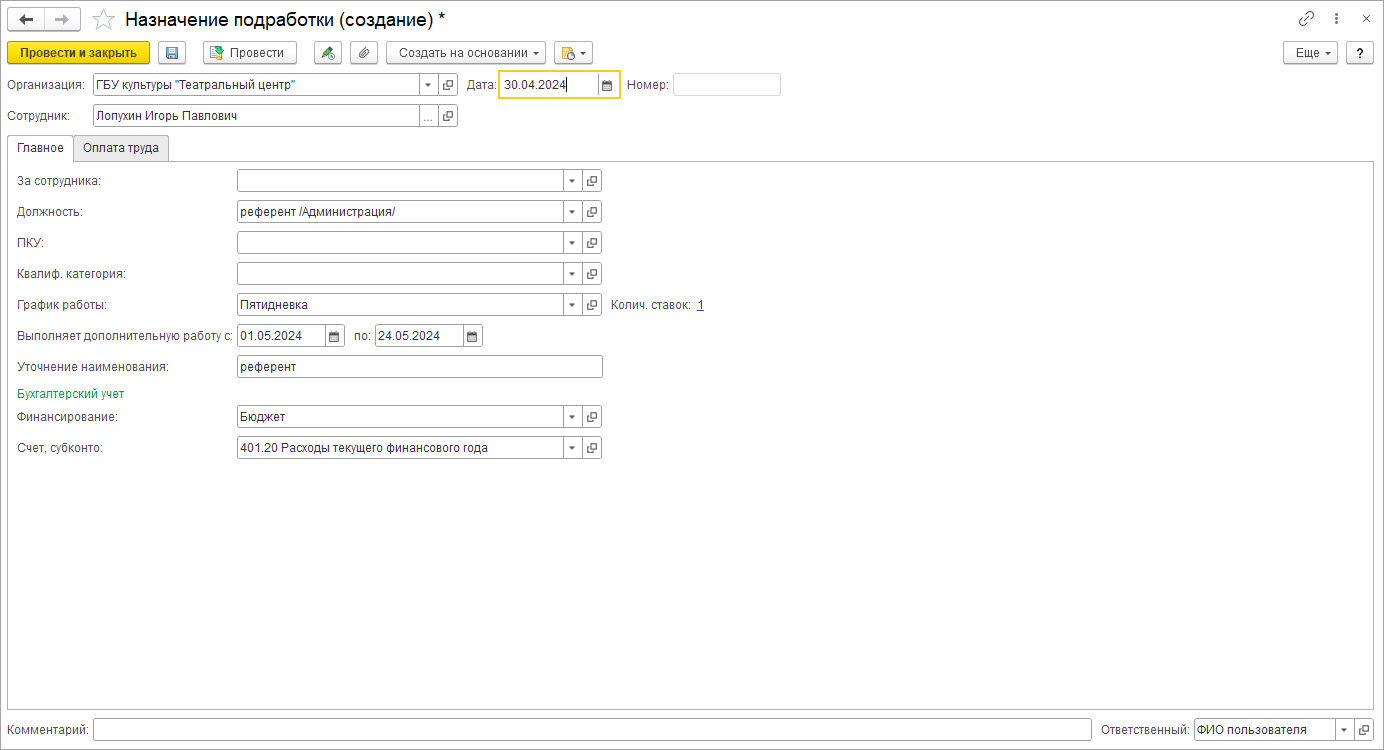This screenshot has width=1384, height=750.
Task: Switch to the Оплата труда tab
Action: coord(121,148)
